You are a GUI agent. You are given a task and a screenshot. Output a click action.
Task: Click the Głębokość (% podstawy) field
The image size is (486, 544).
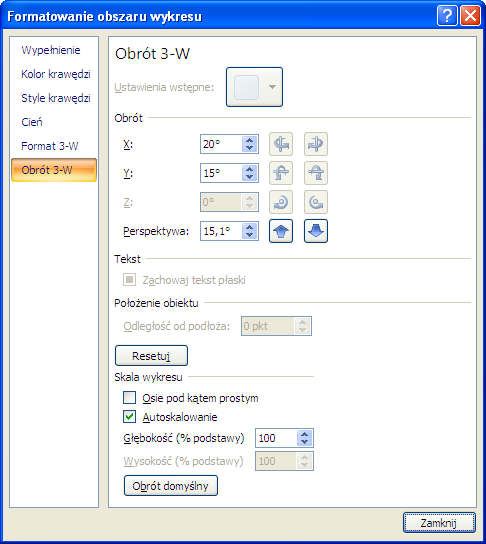(276, 438)
